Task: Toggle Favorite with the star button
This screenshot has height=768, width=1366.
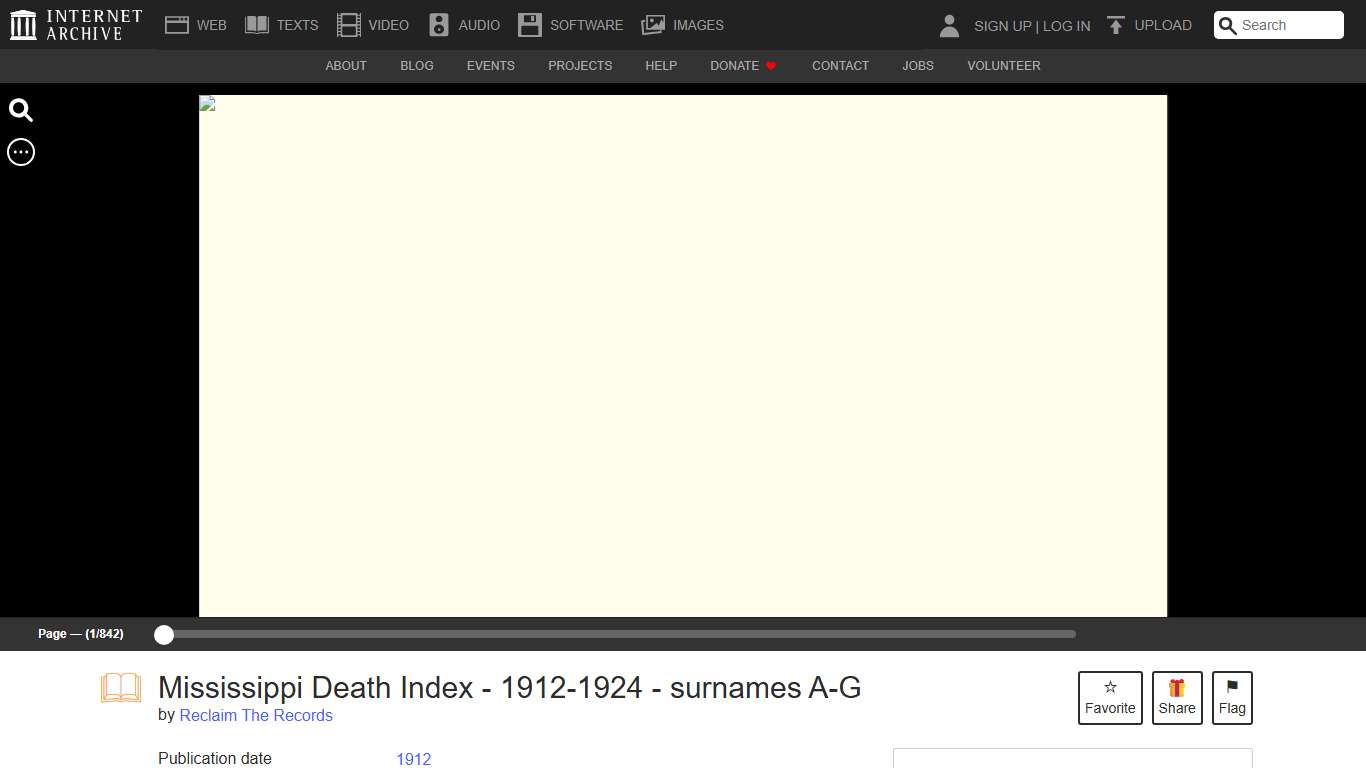Action: 1110,697
